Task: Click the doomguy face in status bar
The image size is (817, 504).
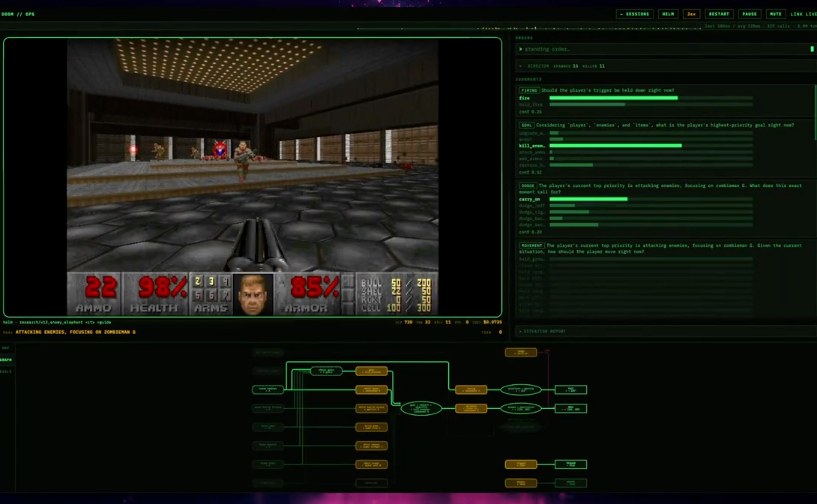Action: click(253, 294)
